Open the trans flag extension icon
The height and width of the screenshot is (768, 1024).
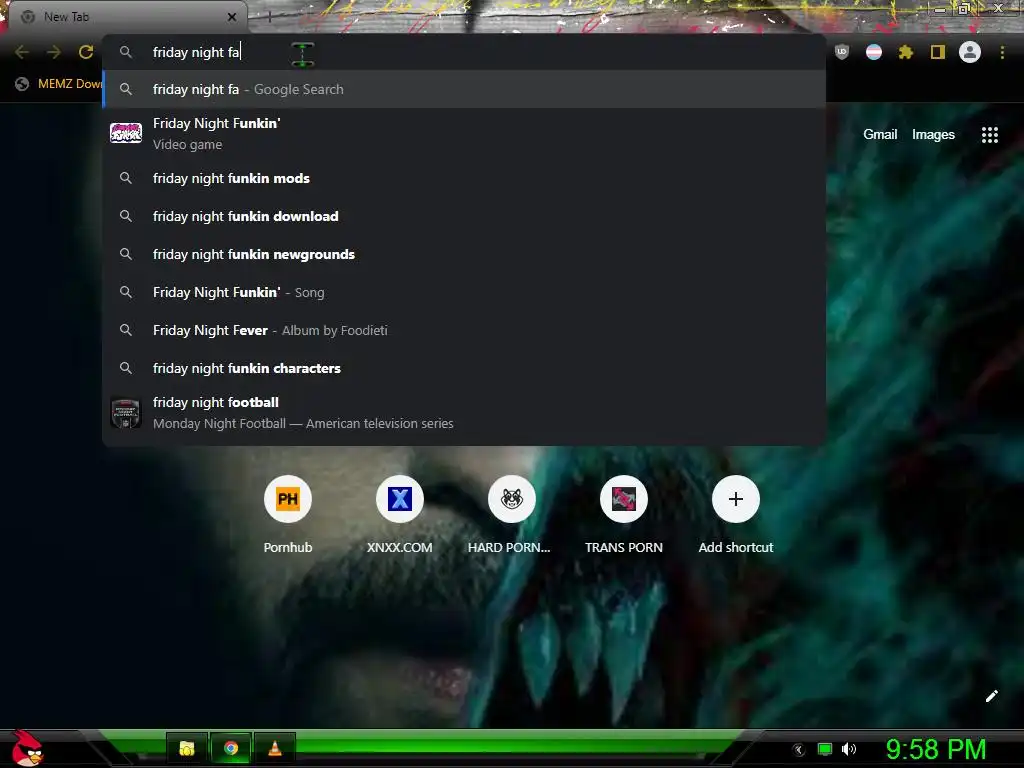(x=874, y=52)
